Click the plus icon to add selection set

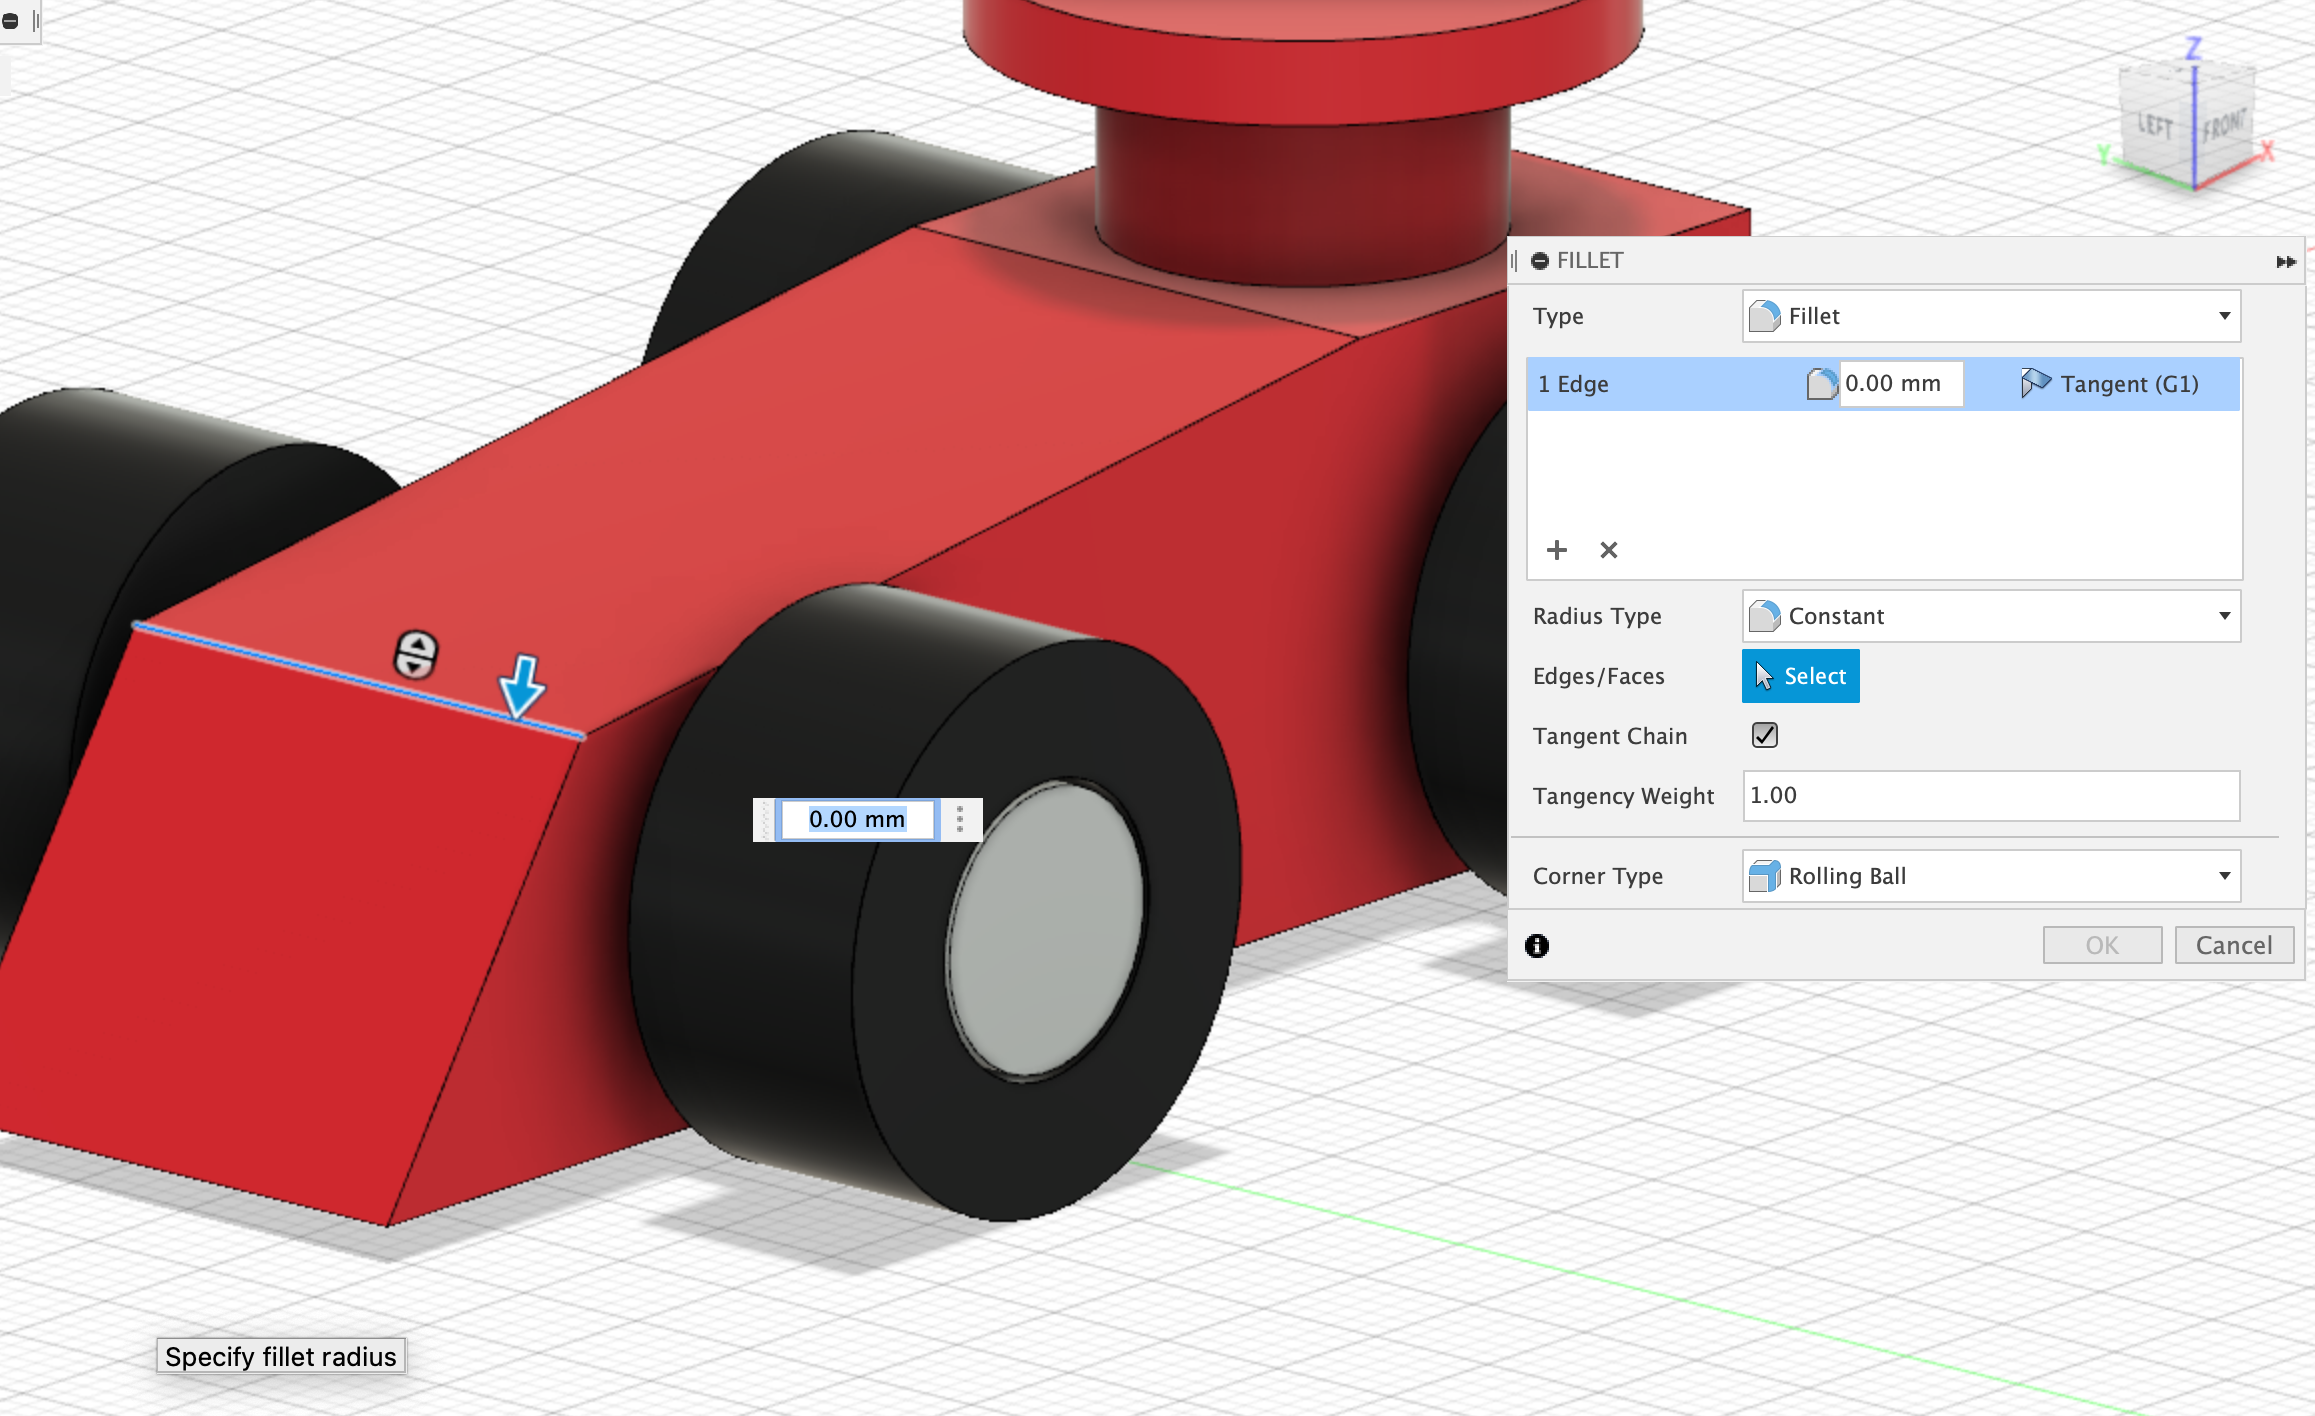1556,550
